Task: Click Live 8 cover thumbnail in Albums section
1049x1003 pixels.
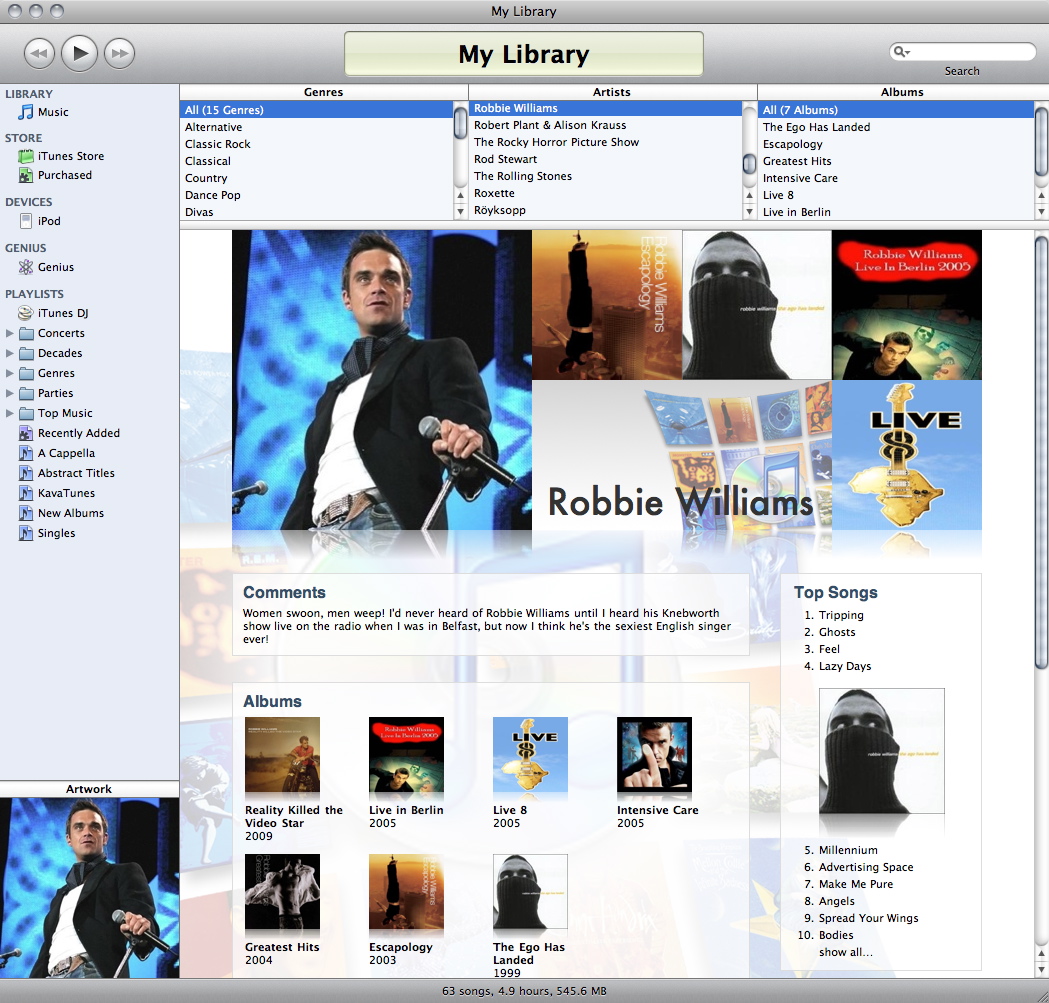Action: click(531, 755)
